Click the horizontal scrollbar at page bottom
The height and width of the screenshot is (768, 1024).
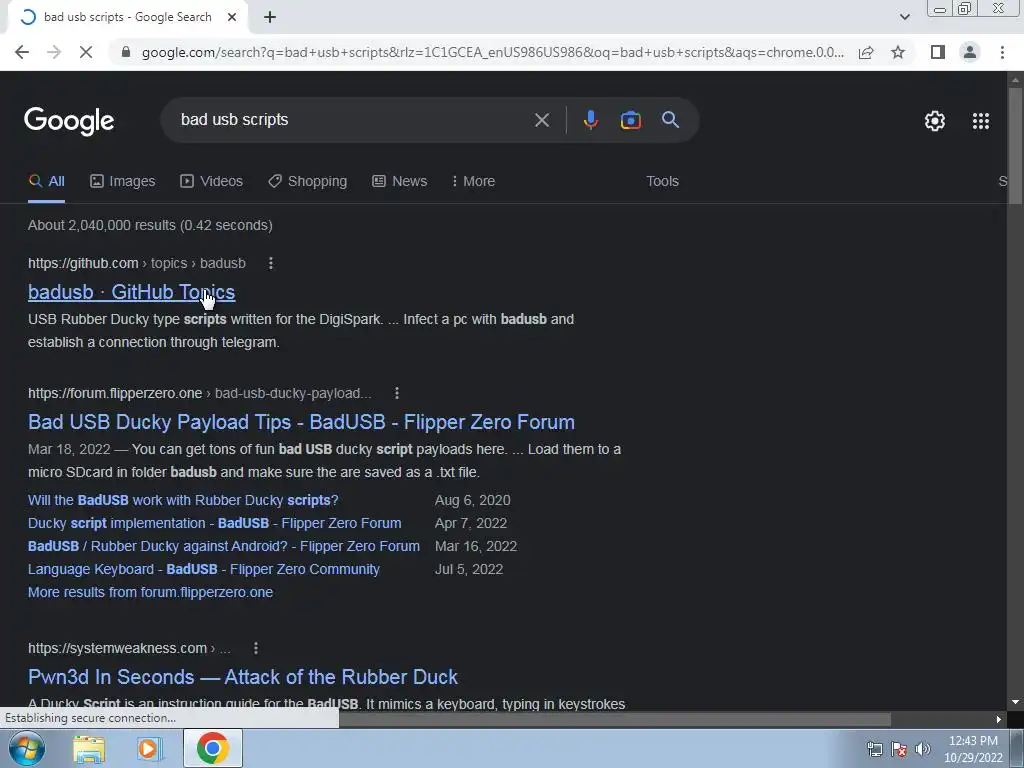tap(615, 719)
